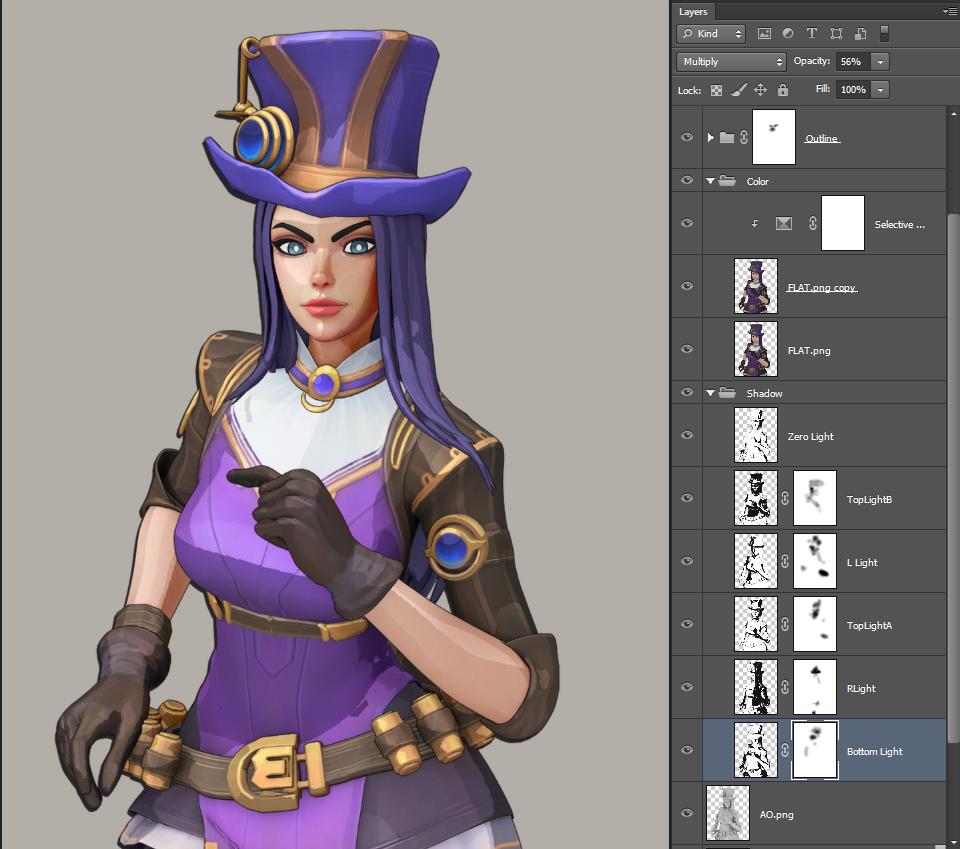Hide the FLAT.png copy layer
The height and width of the screenshot is (849, 960).
tap(687, 286)
